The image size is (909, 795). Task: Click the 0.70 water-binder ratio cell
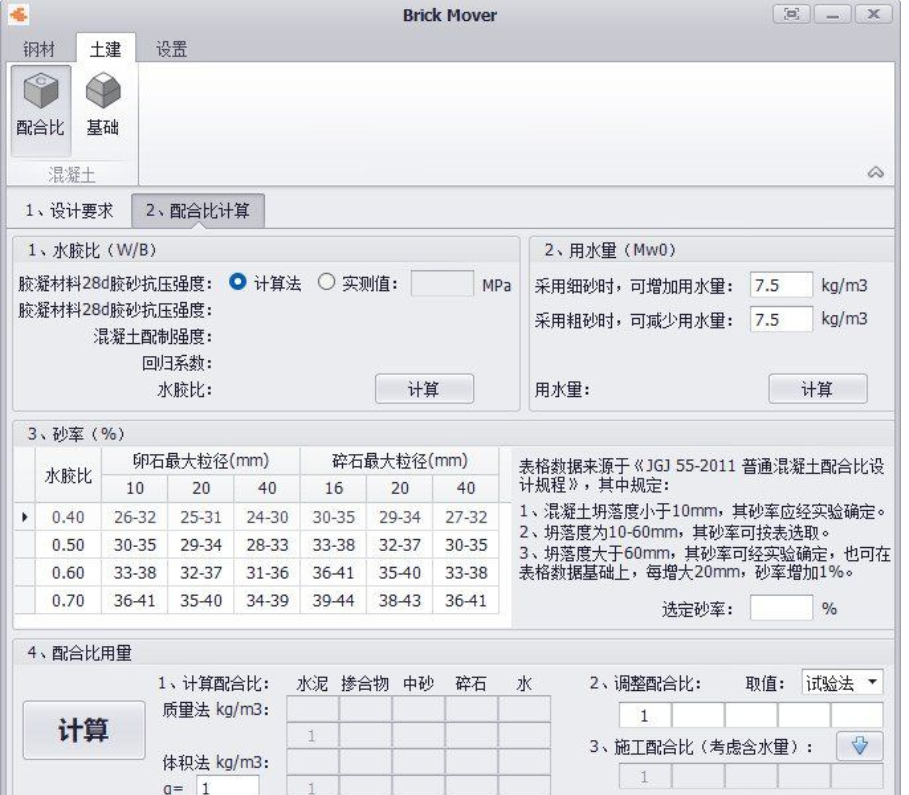[x=68, y=600]
